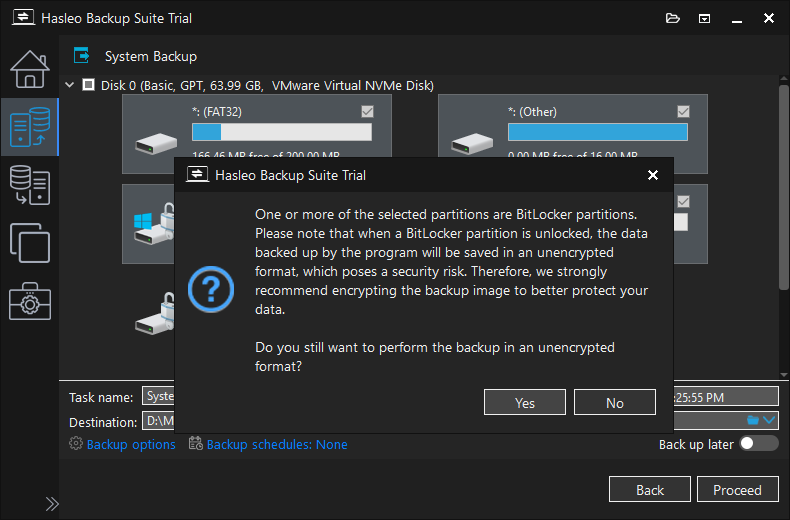The image size is (790, 520).
Task: Collapse the Disk 0 tree chevron
Action: coord(70,85)
